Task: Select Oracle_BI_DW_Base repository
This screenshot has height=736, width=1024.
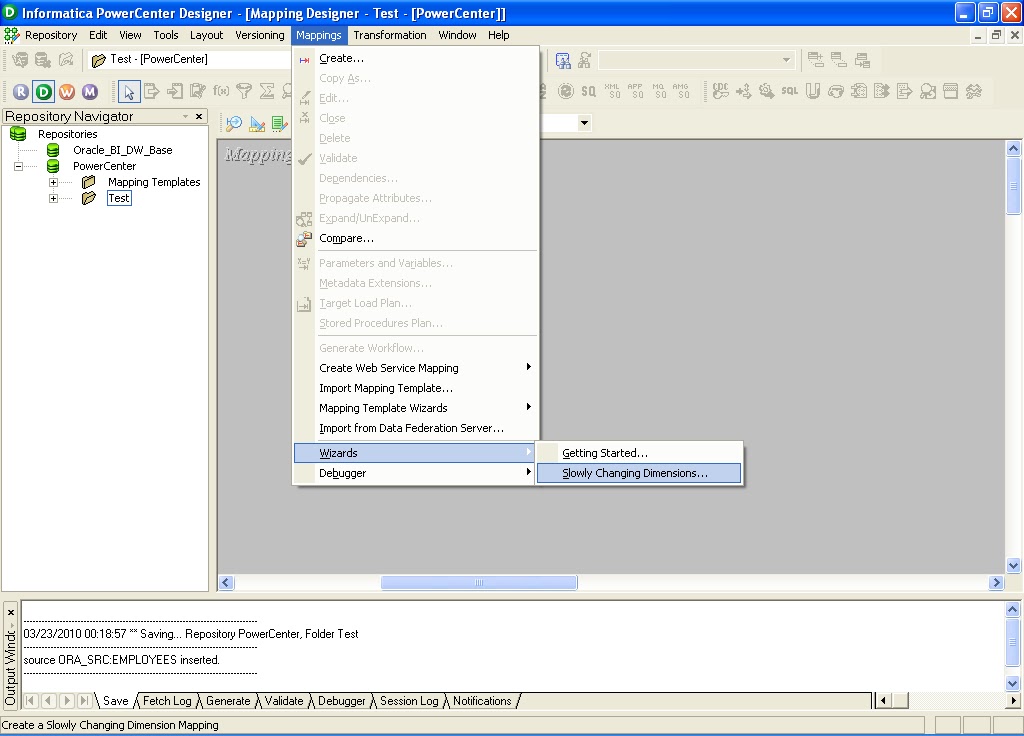Action: click(x=123, y=150)
